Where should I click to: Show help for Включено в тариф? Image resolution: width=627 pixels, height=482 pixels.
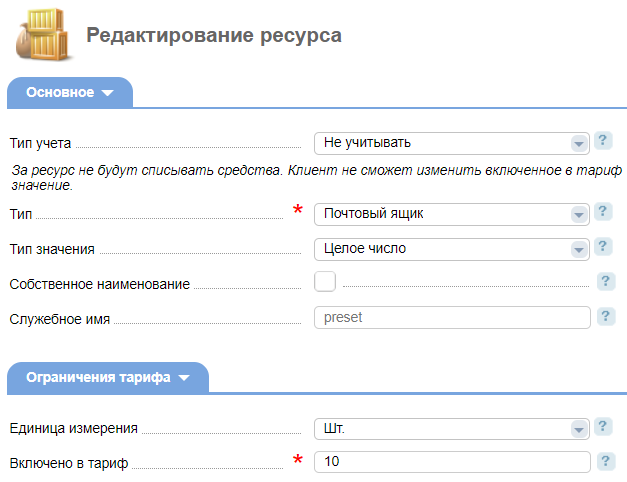pyautogui.click(x=606, y=461)
